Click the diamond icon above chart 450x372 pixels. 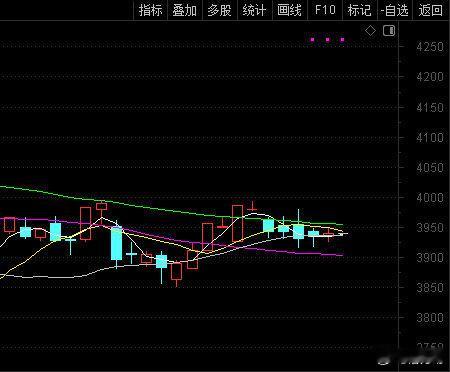(370, 31)
